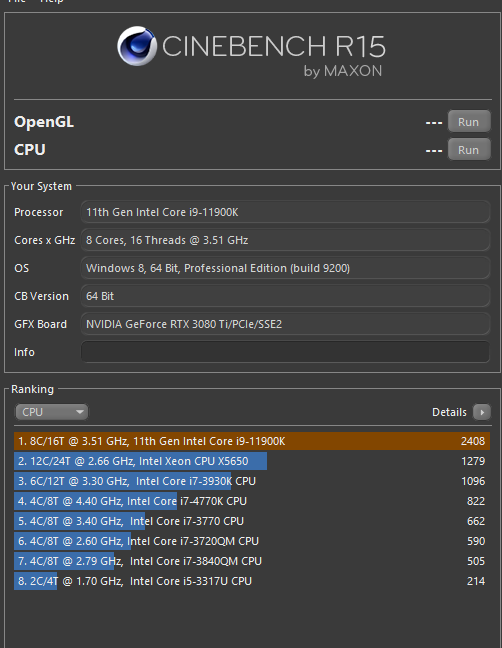Viewport: 502px width, 648px height.
Task: Click the OS information field
Action: (285, 268)
